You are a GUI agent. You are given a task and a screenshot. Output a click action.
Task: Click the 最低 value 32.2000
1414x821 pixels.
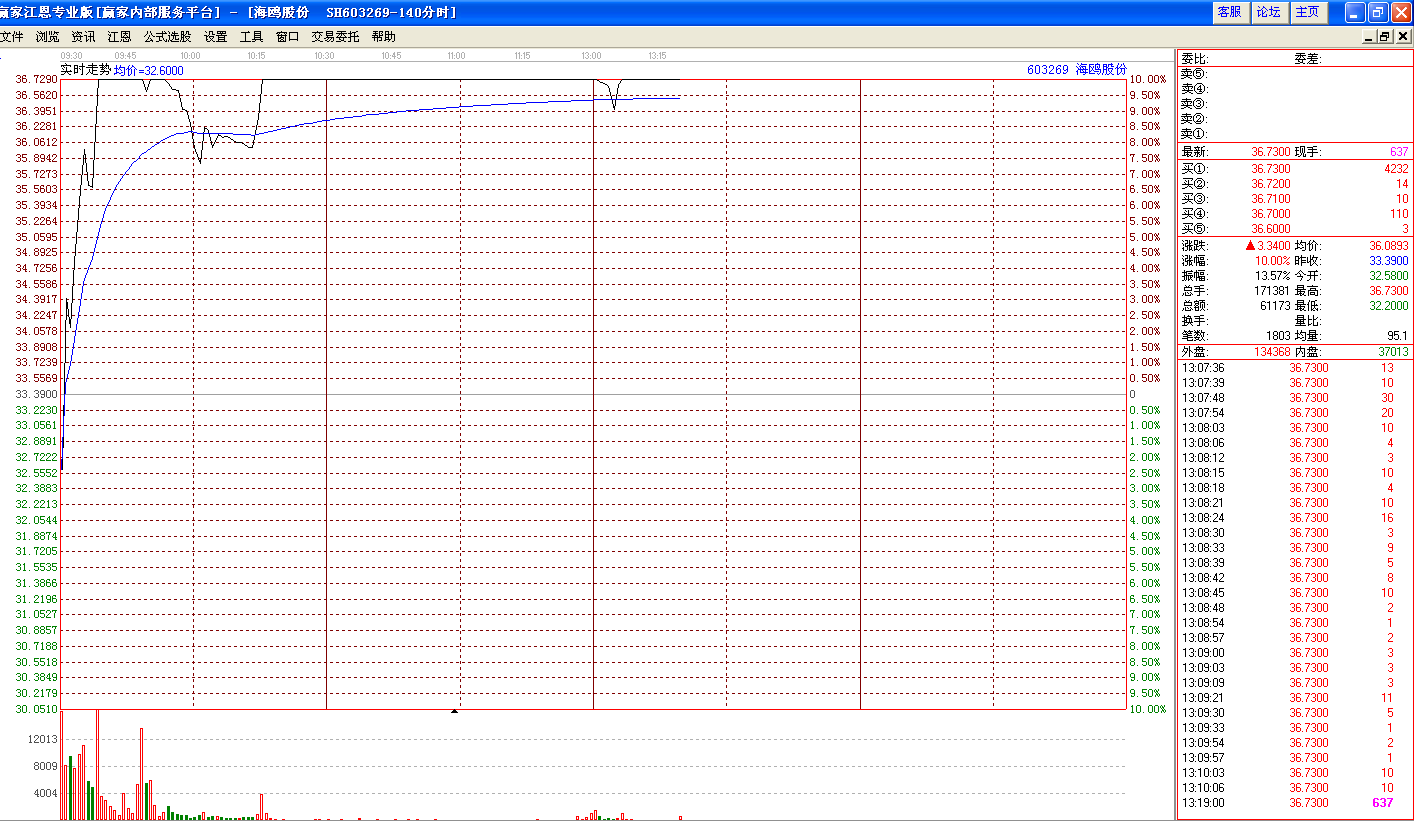(1389, 306)
